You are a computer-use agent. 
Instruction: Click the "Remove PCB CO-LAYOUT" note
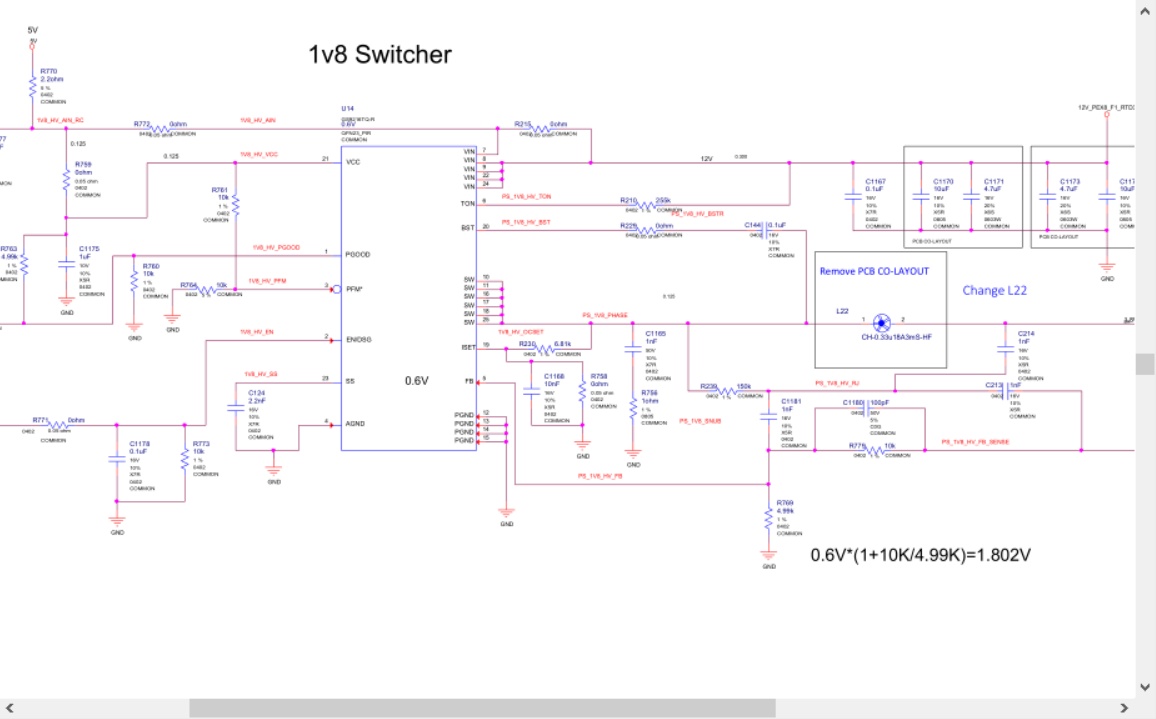tap(874, 271)
